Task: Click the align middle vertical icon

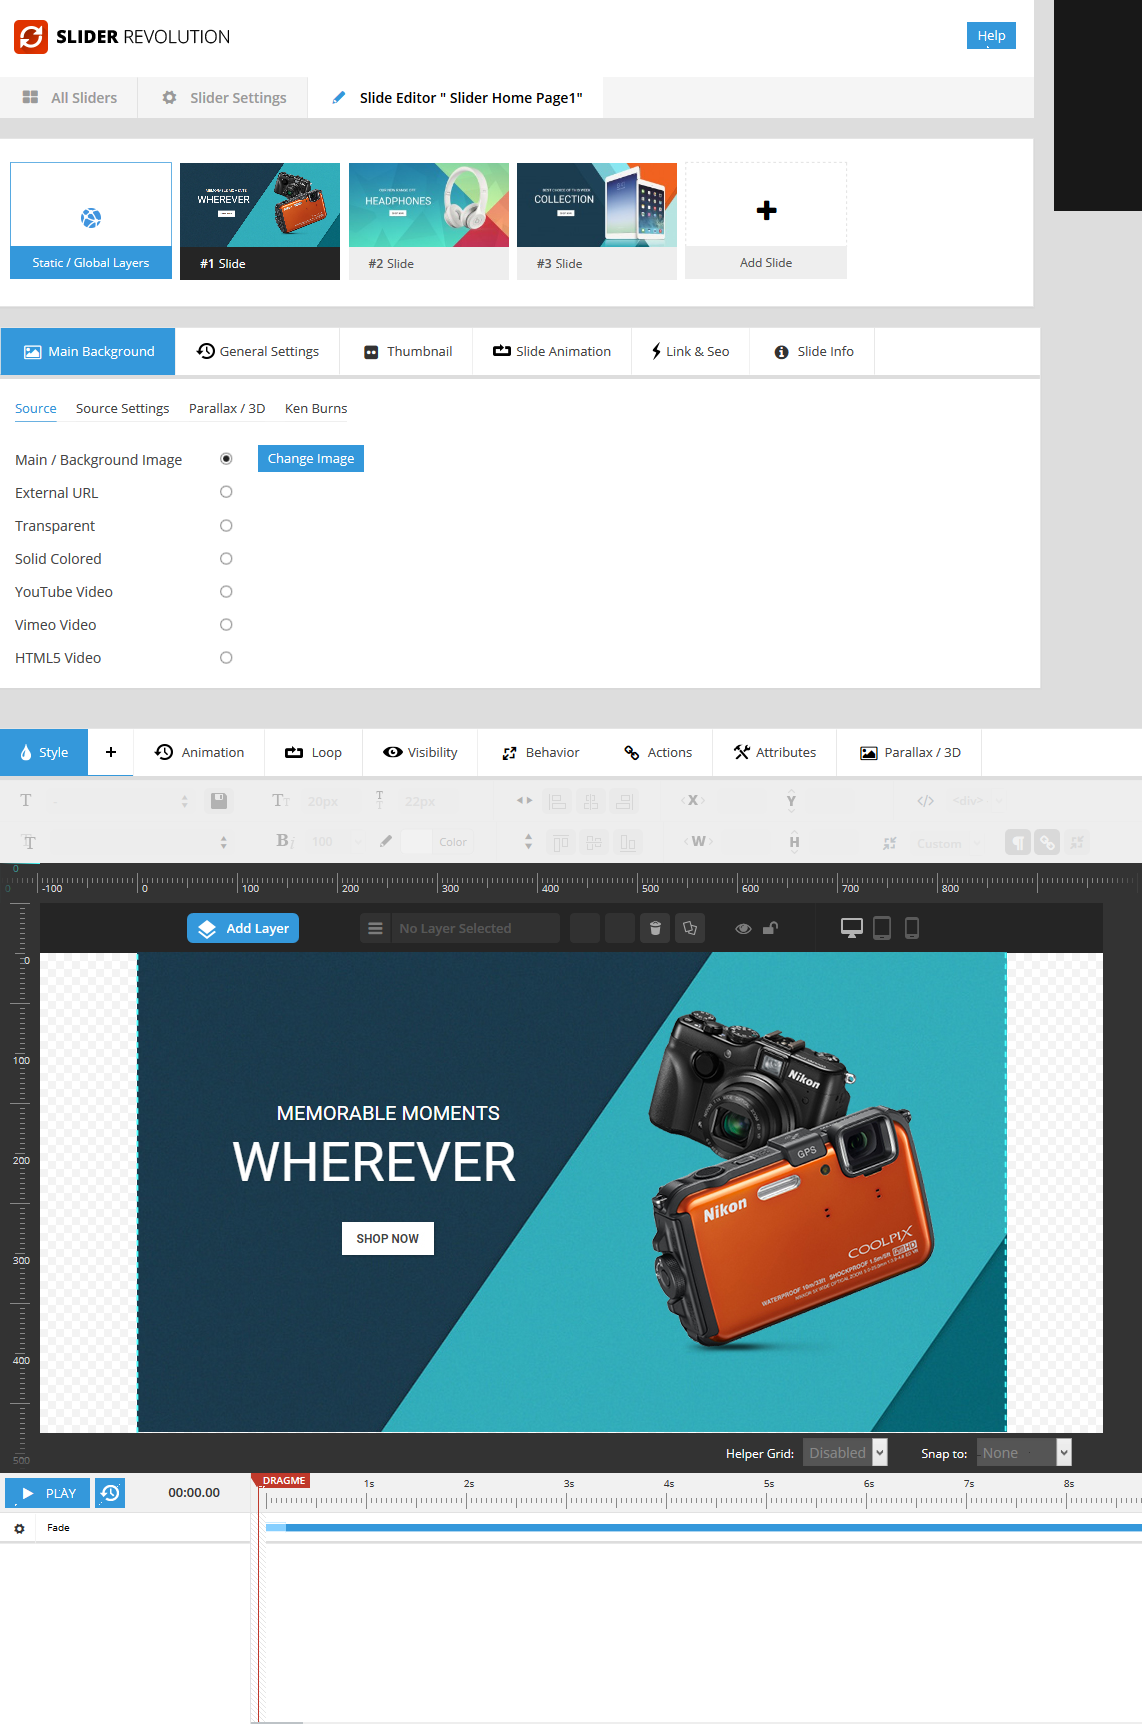Action: [x=594, y=842]
